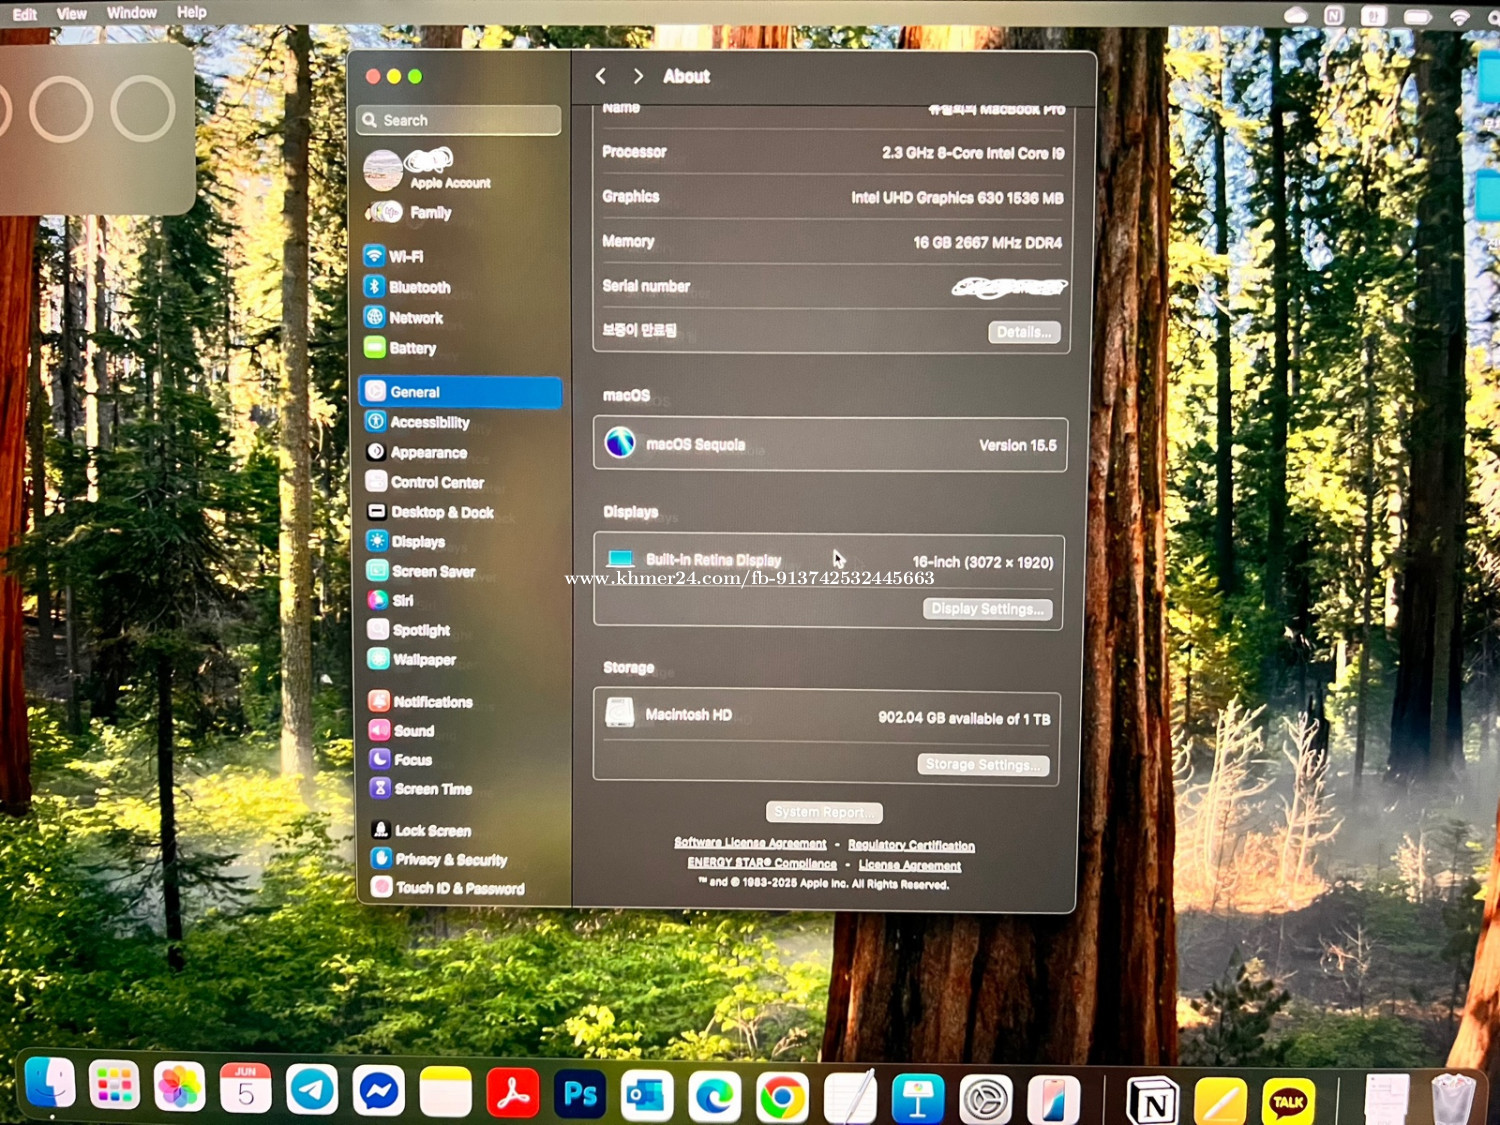
Task: Open the View menu
Action: coord(71,13)
